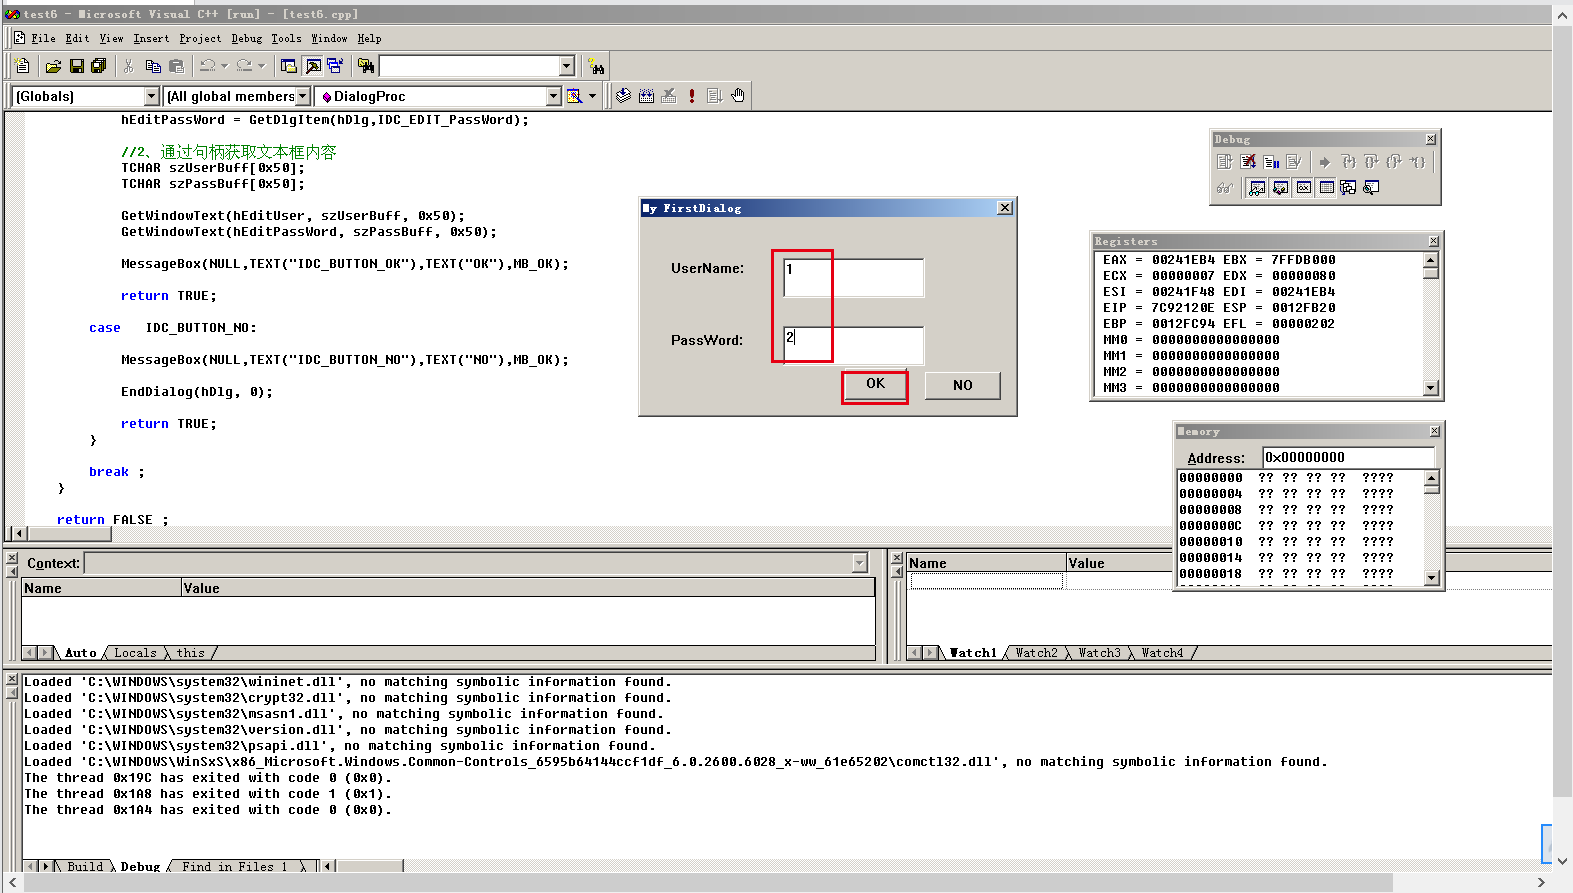Close the floating Registers window

(1433, 241)
